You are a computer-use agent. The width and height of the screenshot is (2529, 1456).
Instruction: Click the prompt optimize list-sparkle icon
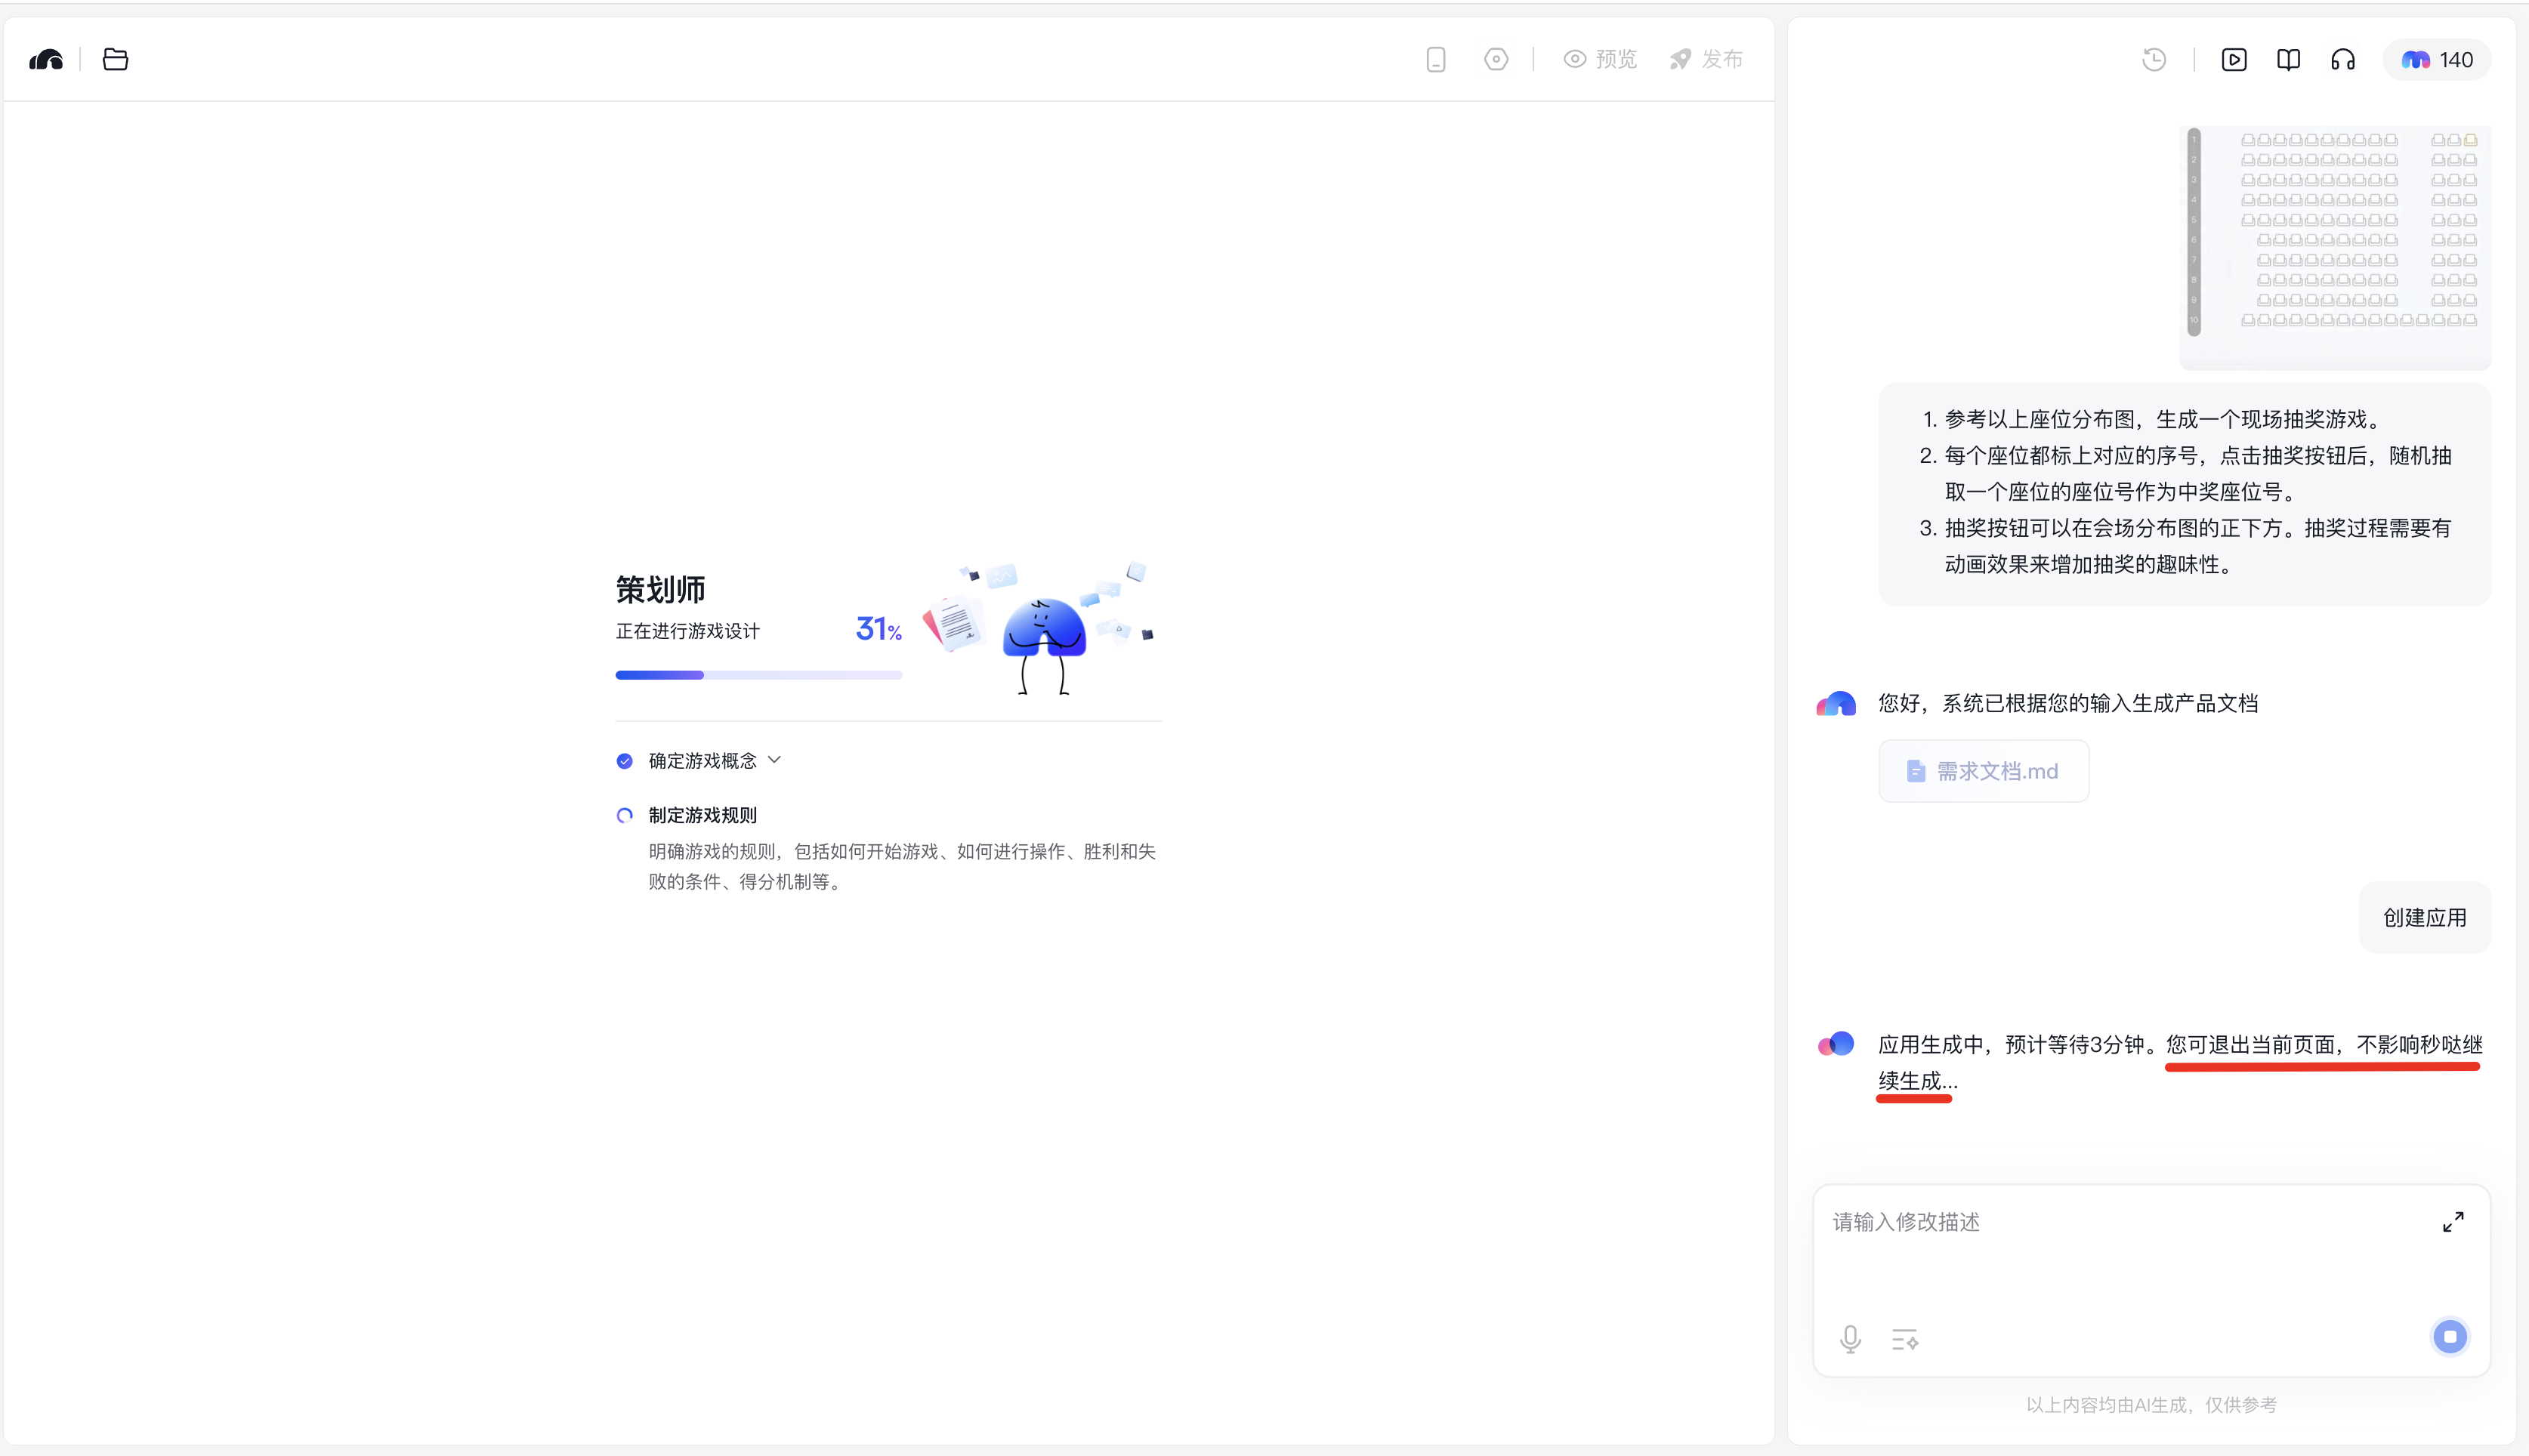pos(1905,1339)
